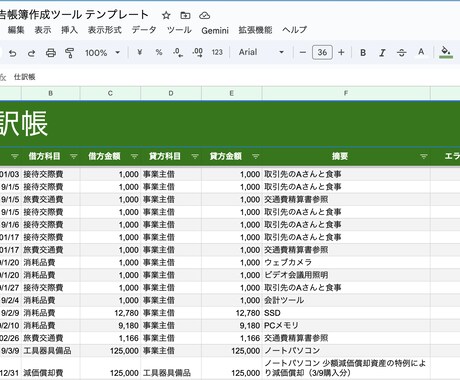Select cell containing 減価償却費
Image resolution: width=460 pixels, height=380 pixels.
point(51,367)
